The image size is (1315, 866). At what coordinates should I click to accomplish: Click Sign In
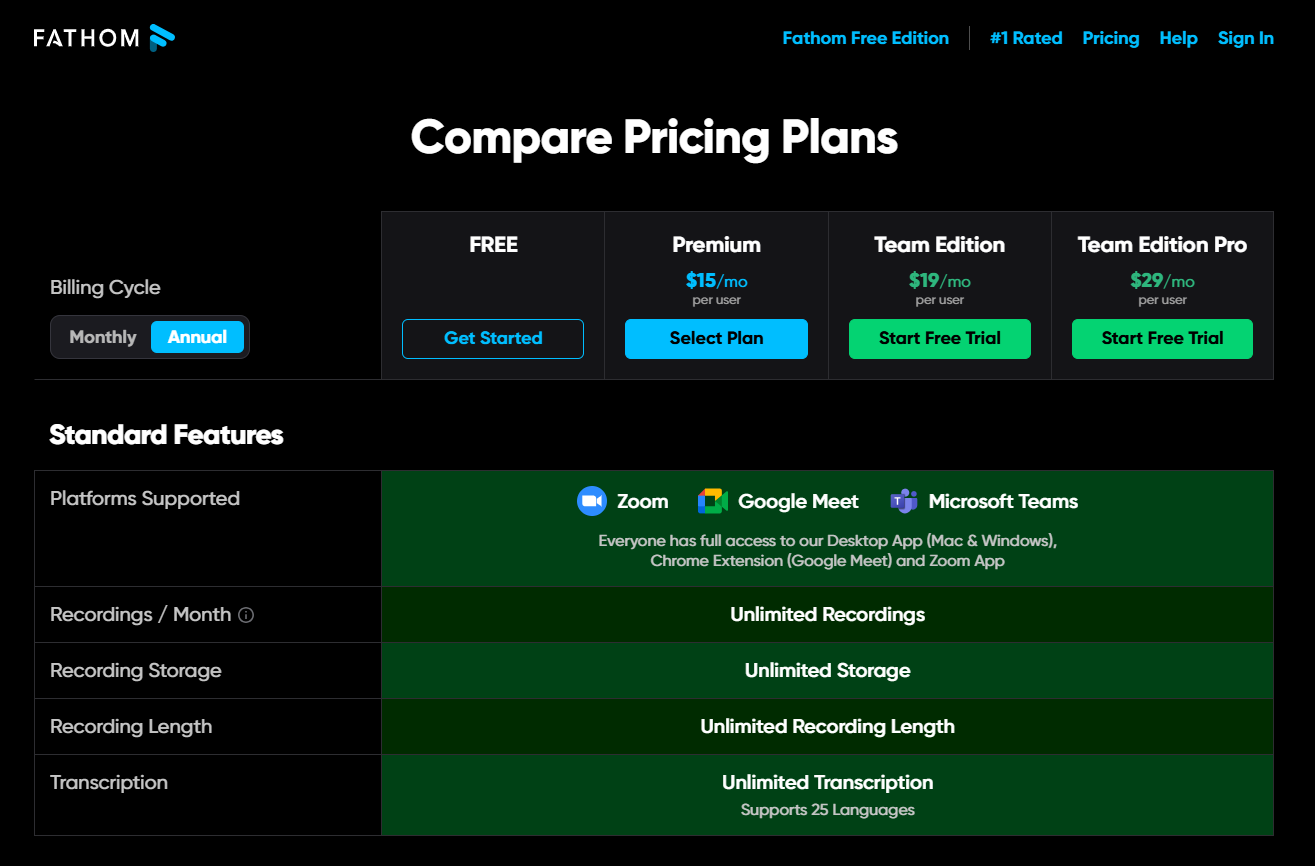point(1246,38)
